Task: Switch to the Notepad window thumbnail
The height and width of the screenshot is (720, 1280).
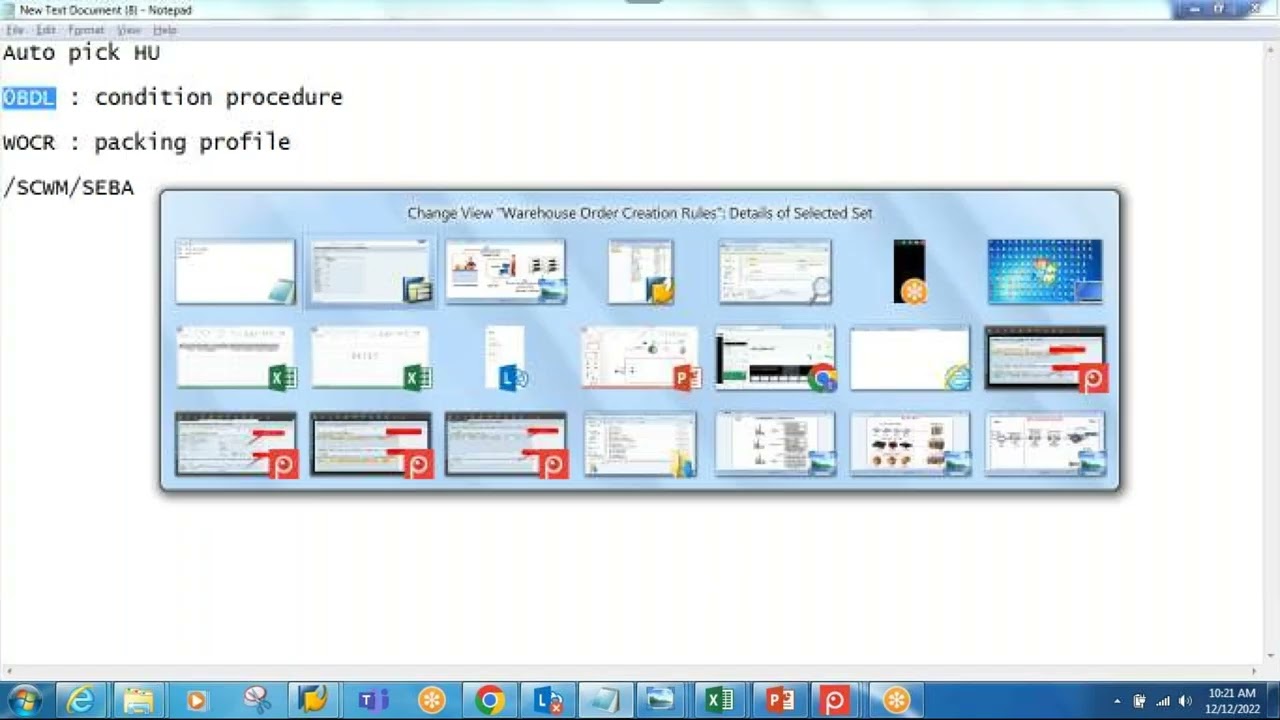Action: (x=235, y=271)
